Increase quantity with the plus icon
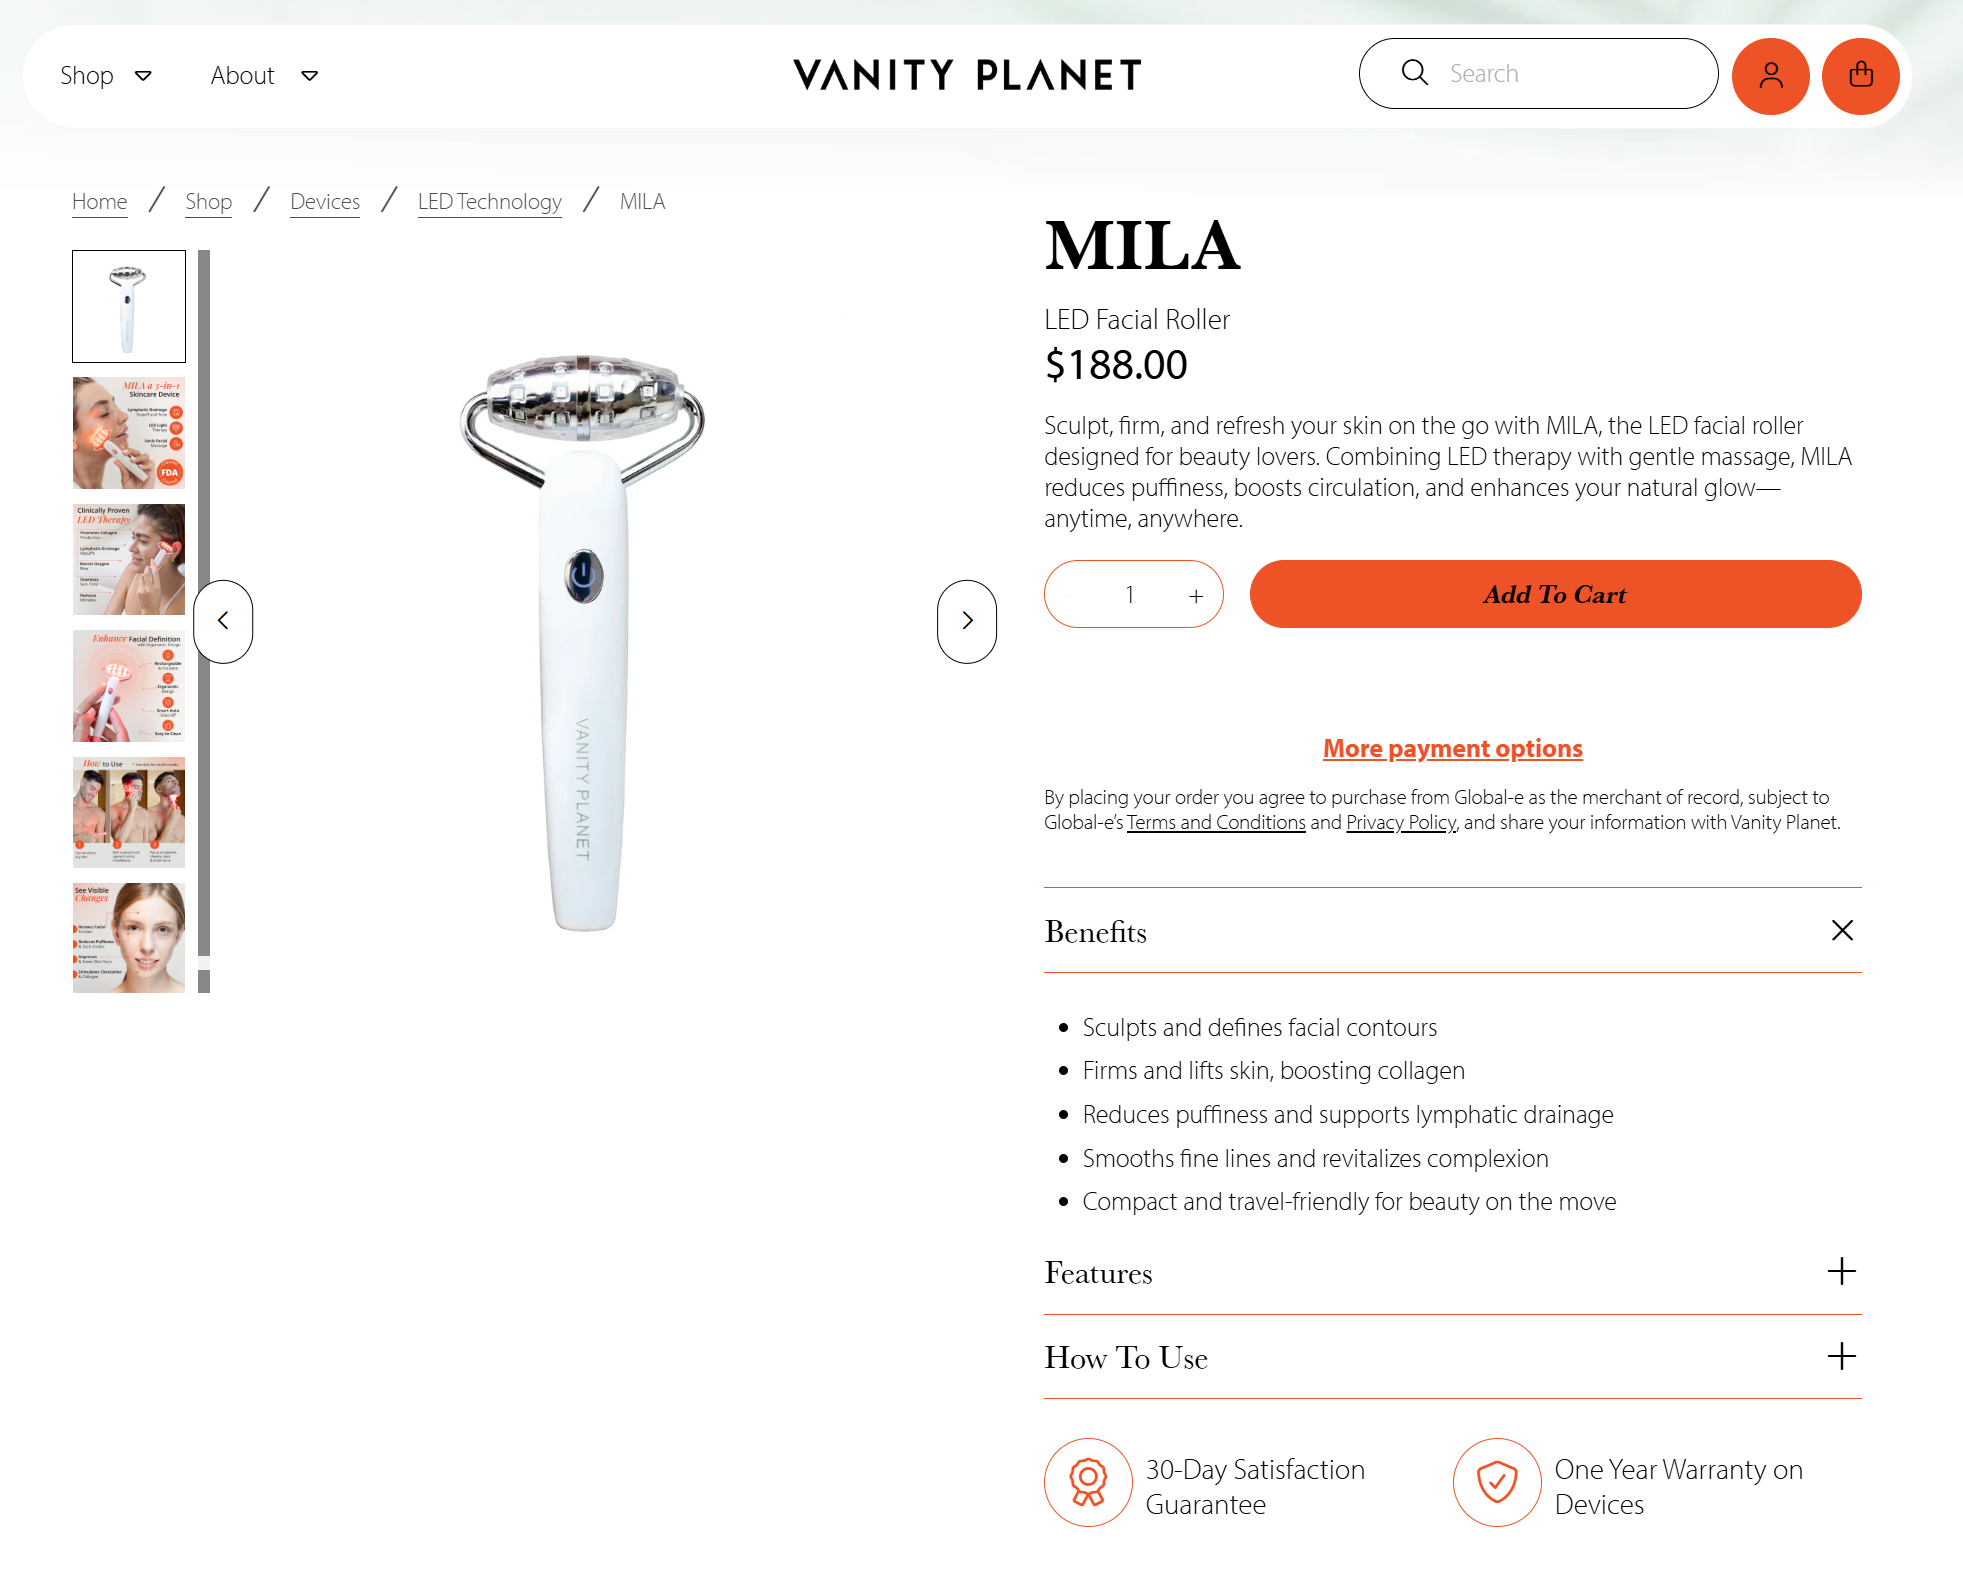 [1196, 596]
